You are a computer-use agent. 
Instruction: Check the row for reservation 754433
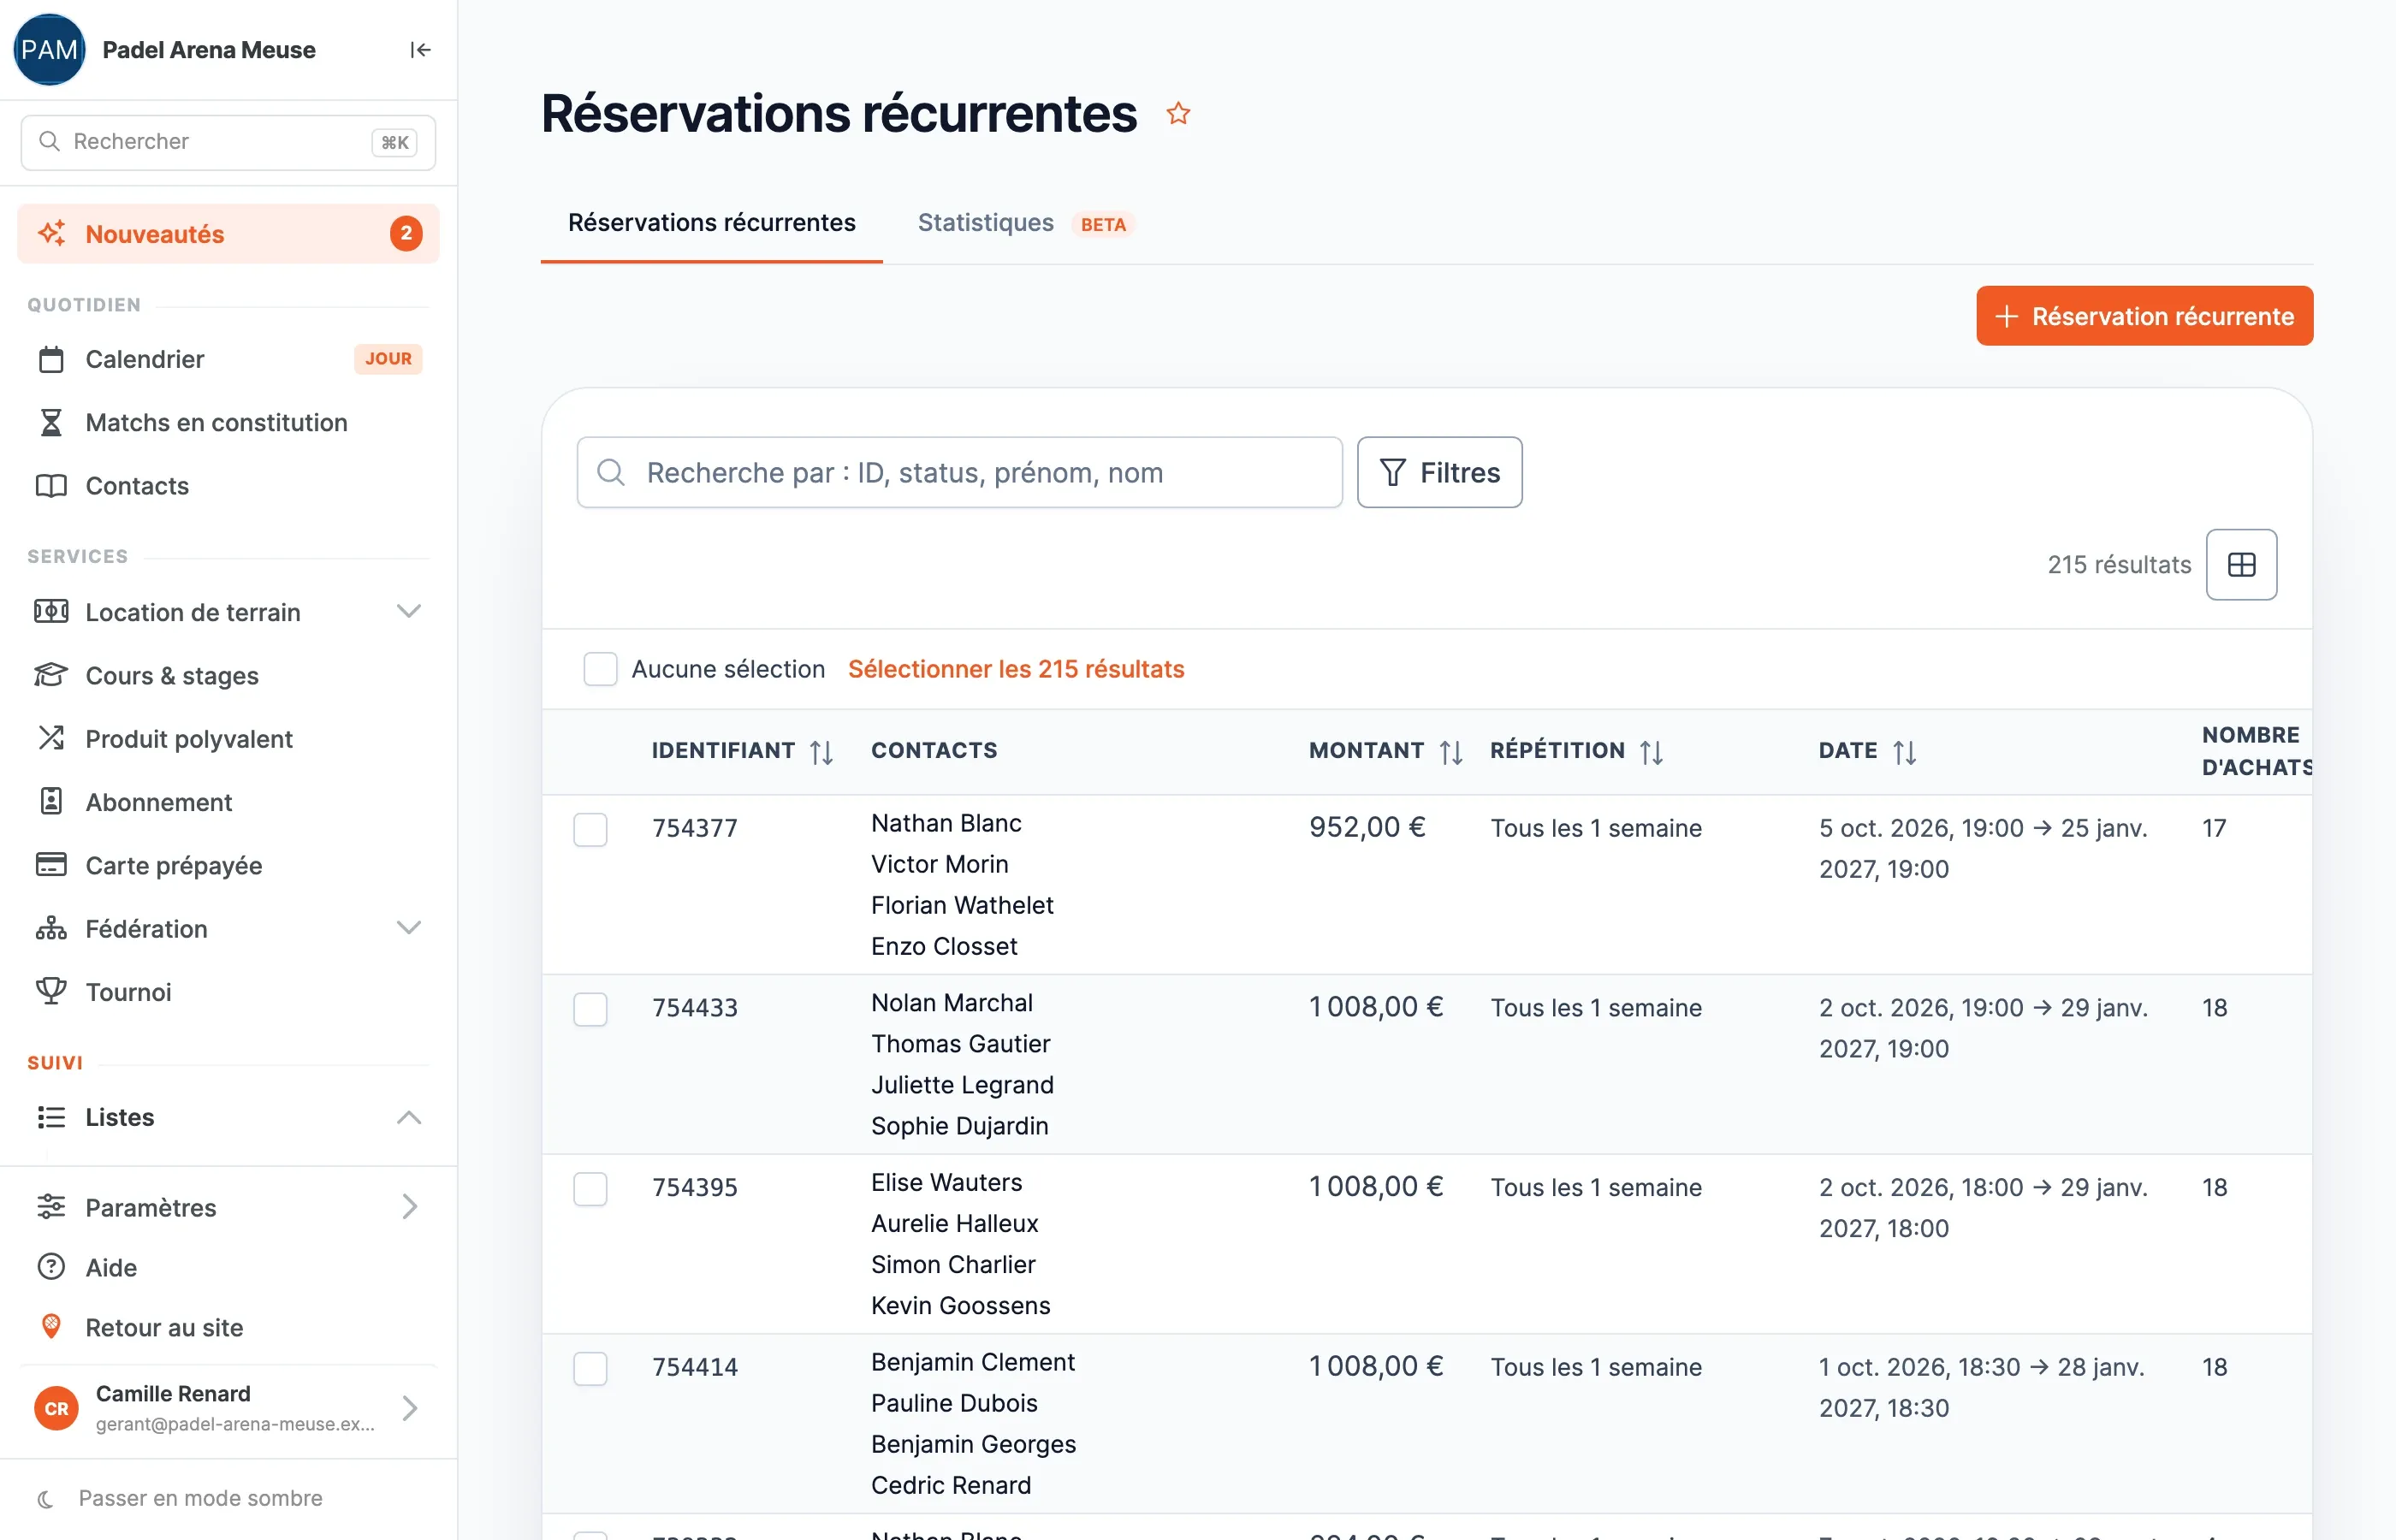click(x=590, y=1009)
